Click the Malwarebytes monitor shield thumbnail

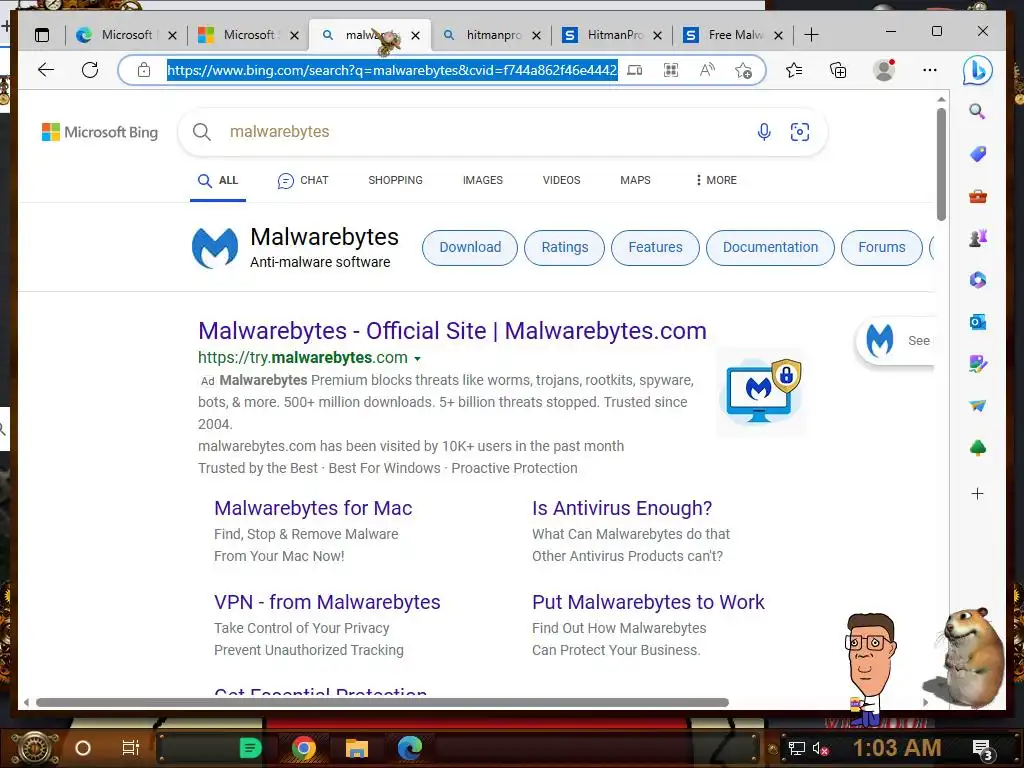click(x=761, y=392)
